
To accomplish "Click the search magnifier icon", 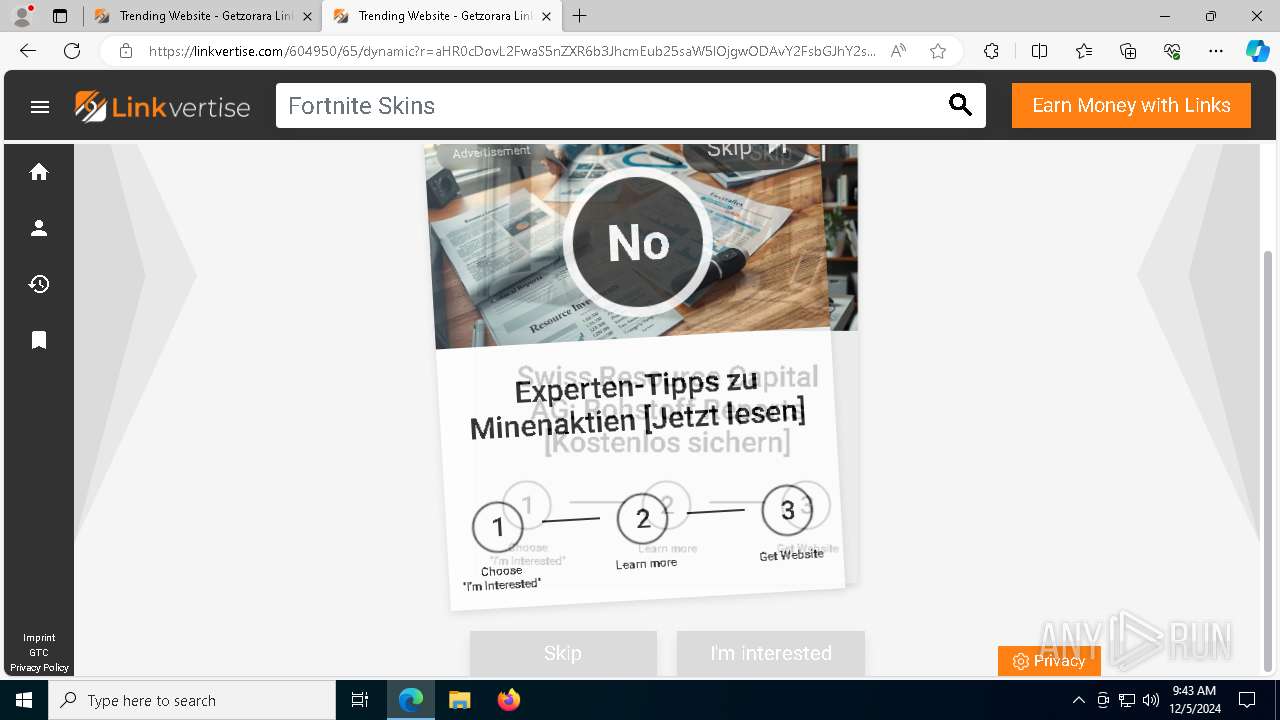I will point(960,105).
